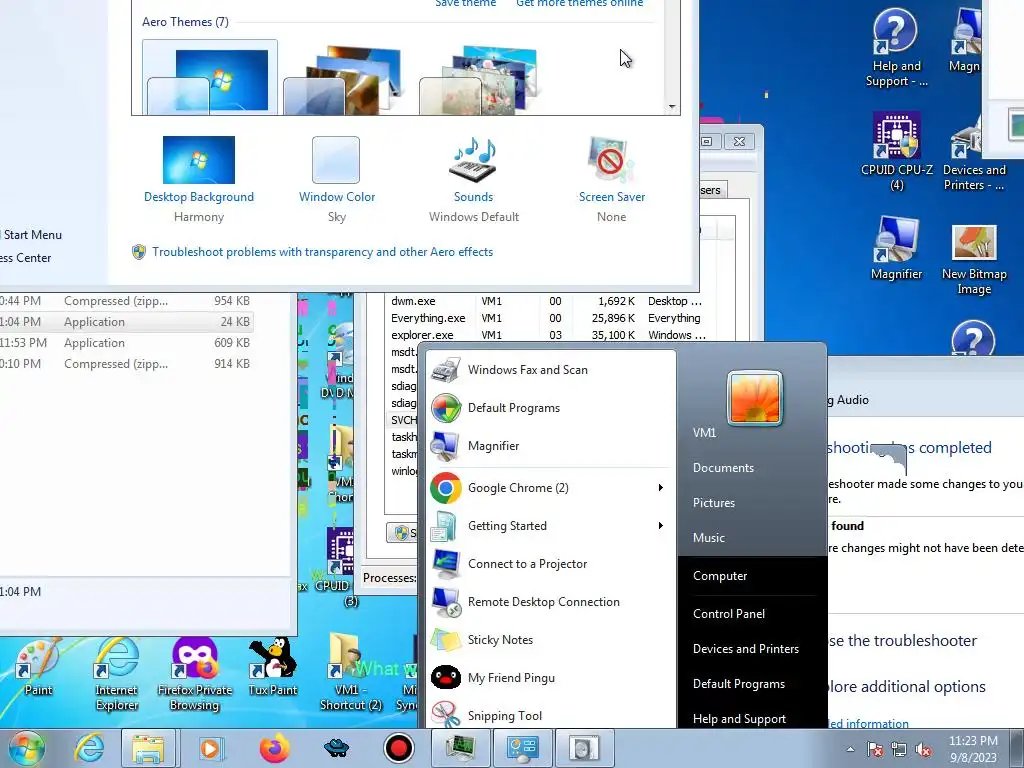Click Save theme link
Image resolution: width=1024 pixels, height=768 pixels.
pos(465,3)
